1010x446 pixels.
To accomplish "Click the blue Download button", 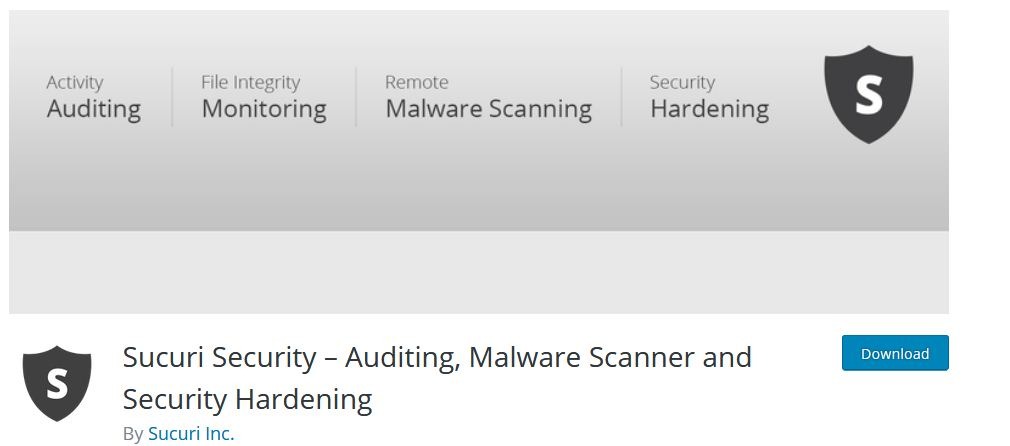I will (x=895, y=353).
